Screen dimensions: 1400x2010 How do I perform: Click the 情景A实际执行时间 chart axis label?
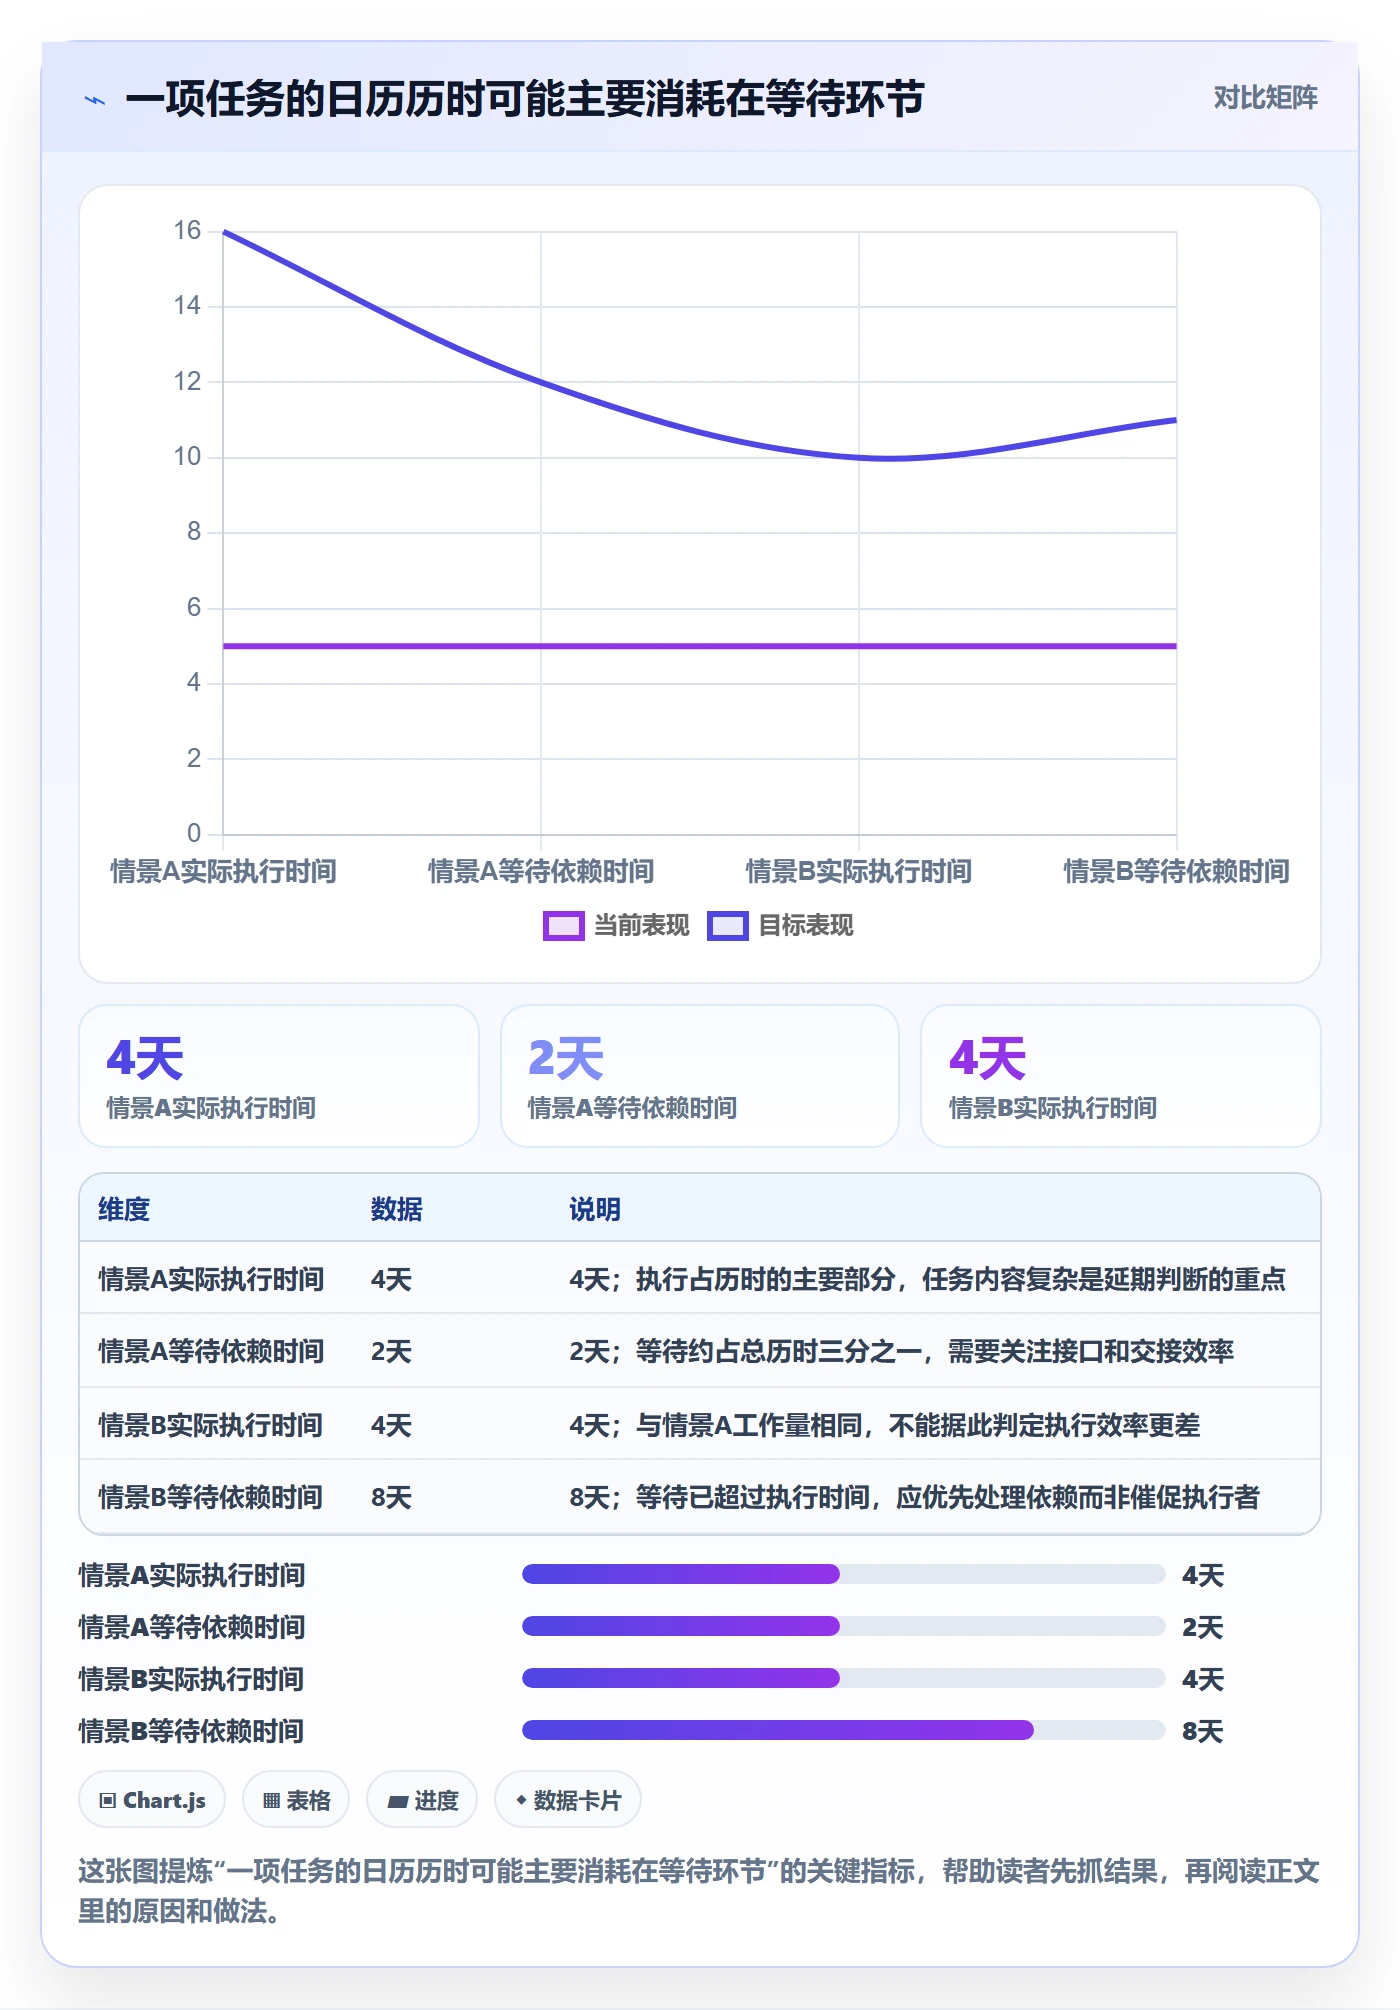point(223,871)
